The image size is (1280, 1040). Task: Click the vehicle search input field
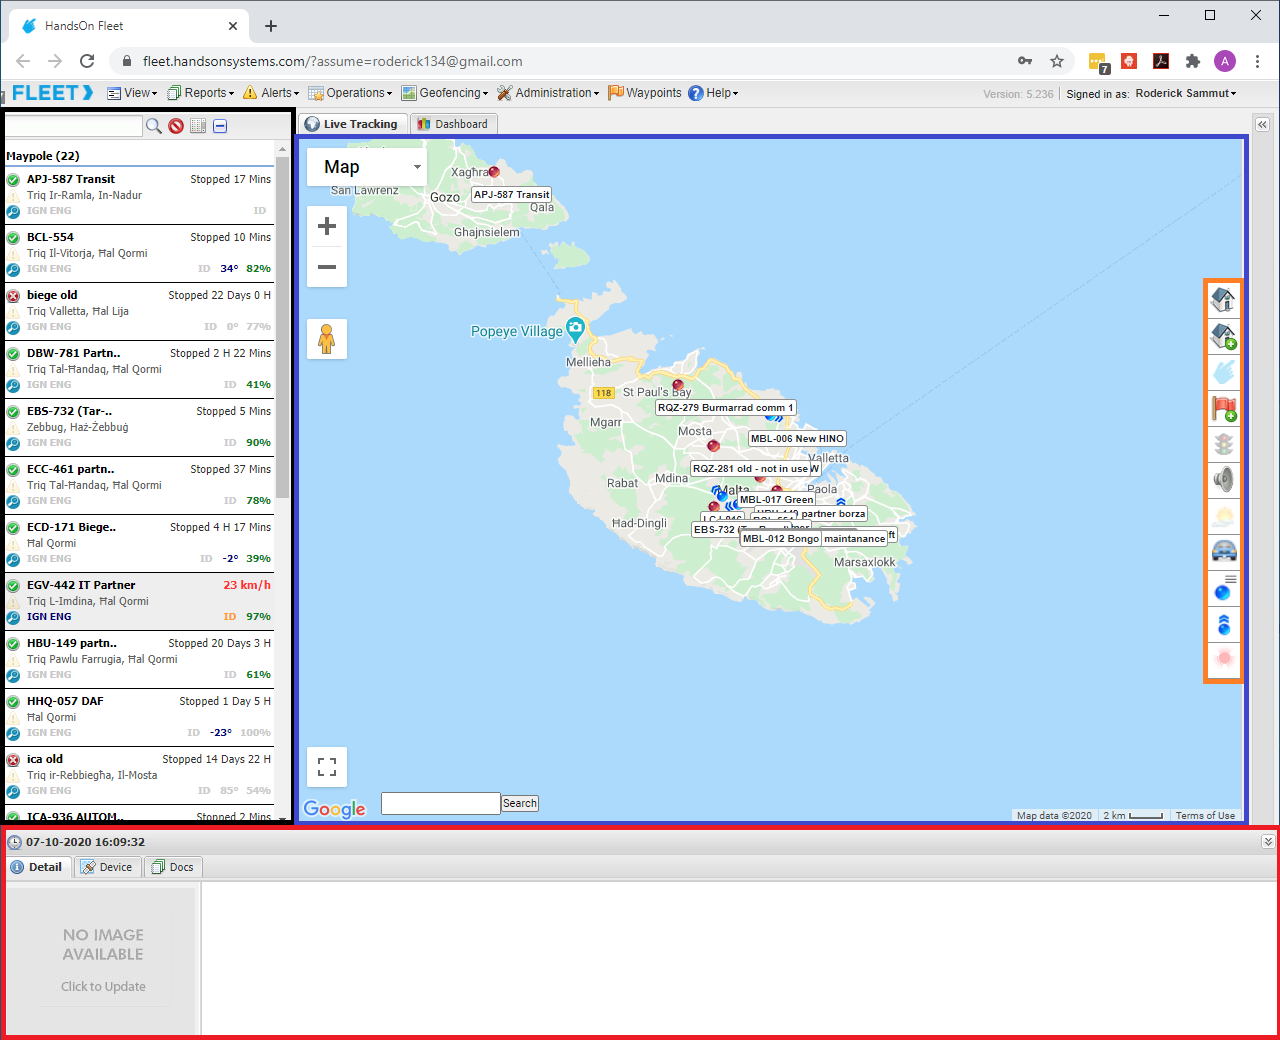point(74,126)
